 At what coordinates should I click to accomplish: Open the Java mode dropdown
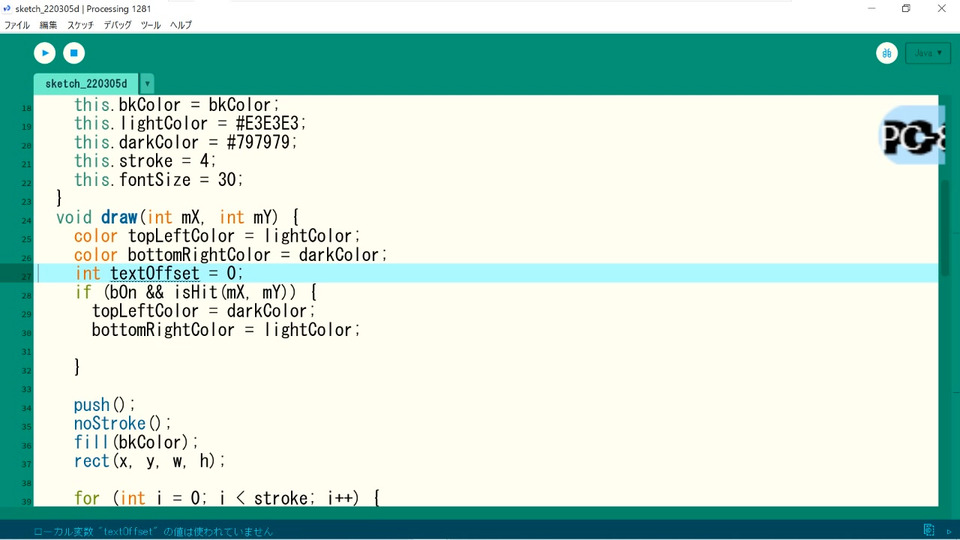(x=928, y=53)
